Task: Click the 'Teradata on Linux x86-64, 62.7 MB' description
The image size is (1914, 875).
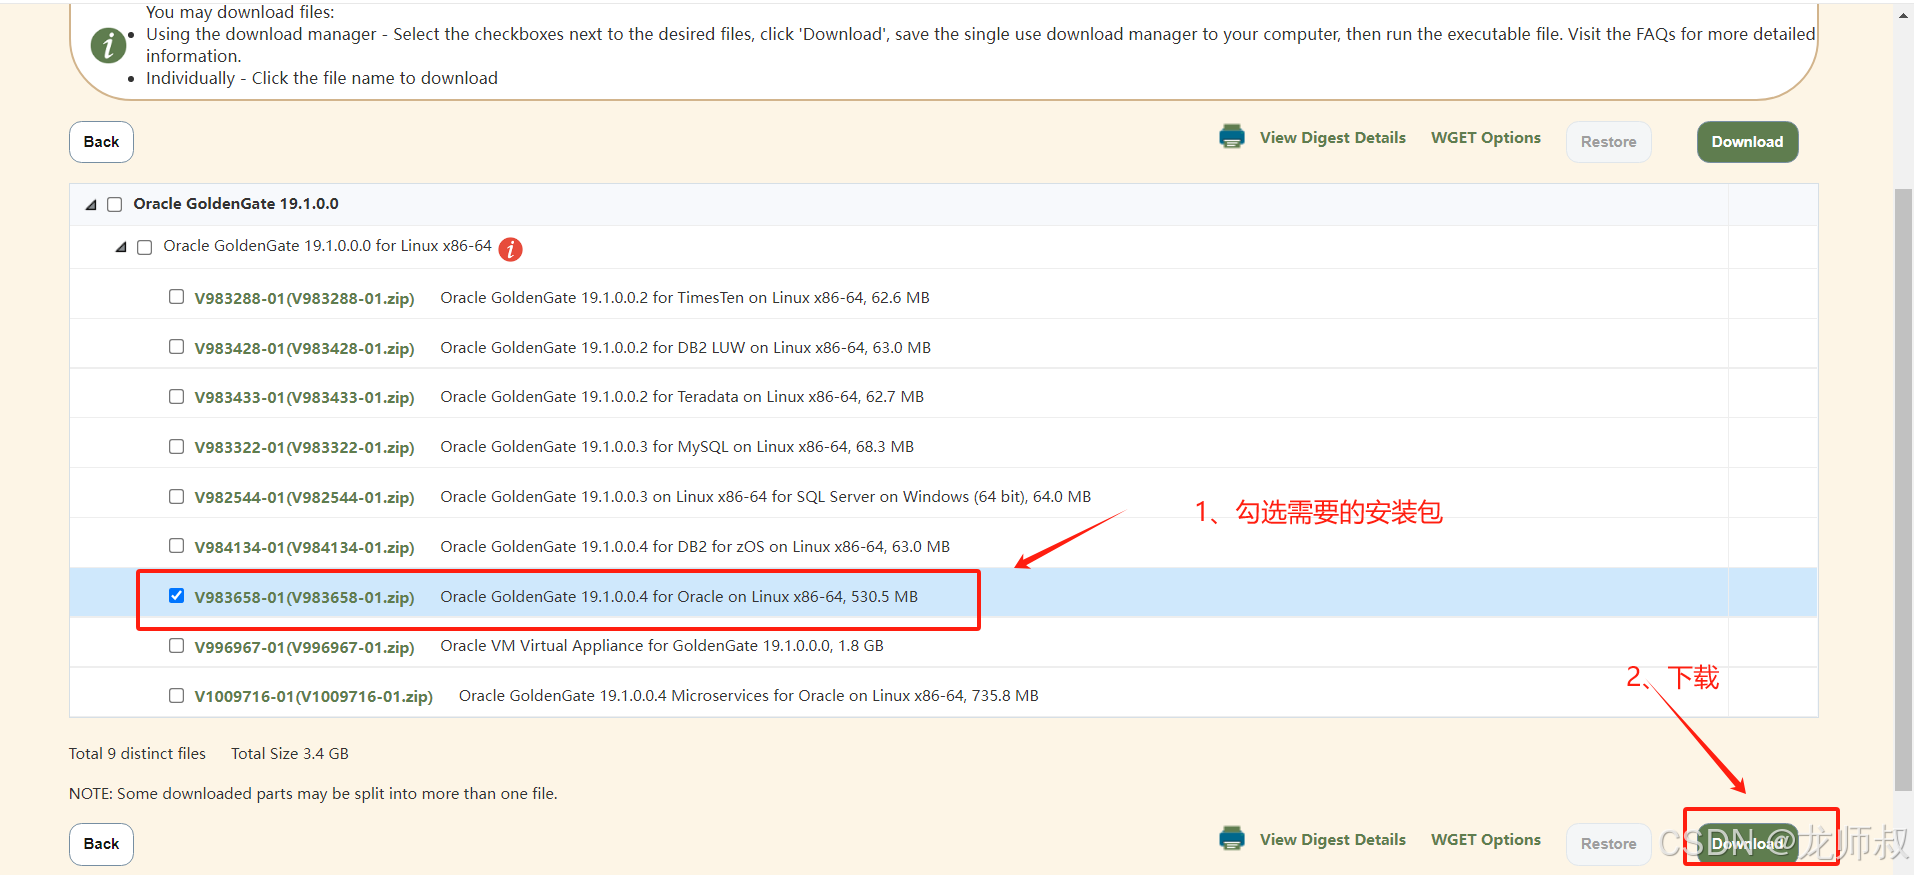Action: tap(682, 397)
